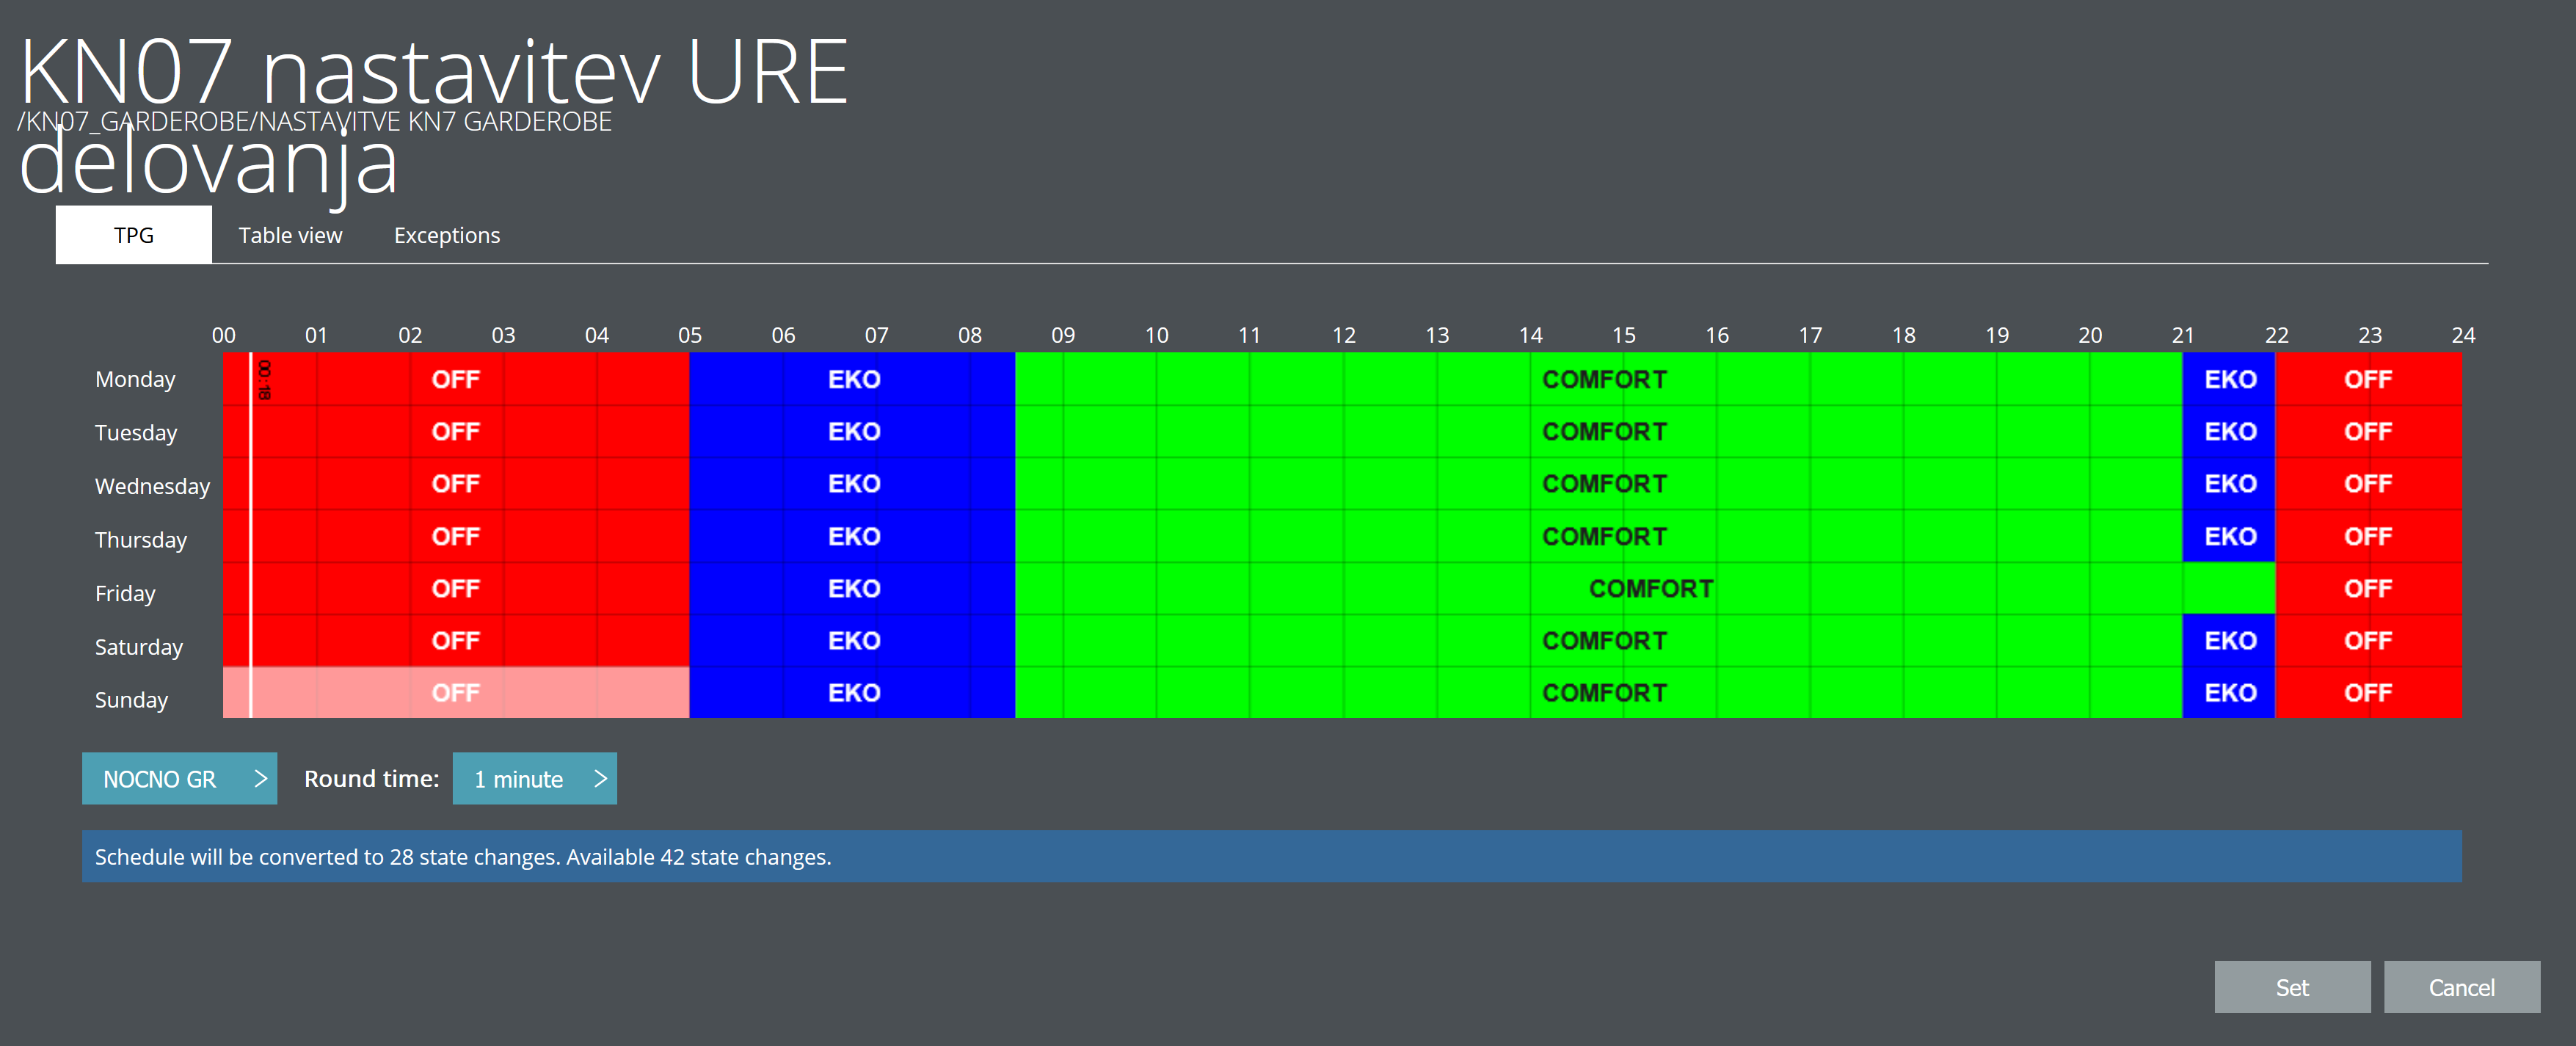Open the Round time 1 minute dropdown
Image resolution: width=2576 pixels, height=1046 pixels.
[x=534, y=779]
